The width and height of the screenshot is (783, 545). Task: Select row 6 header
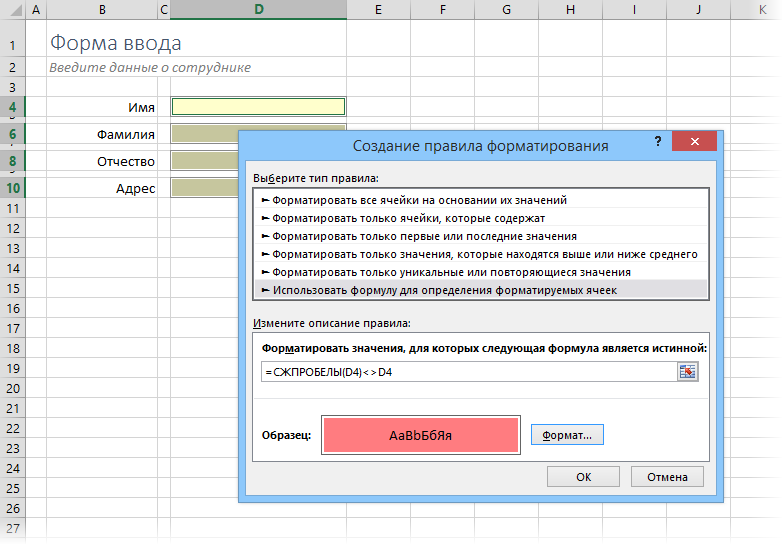(12, 134)
